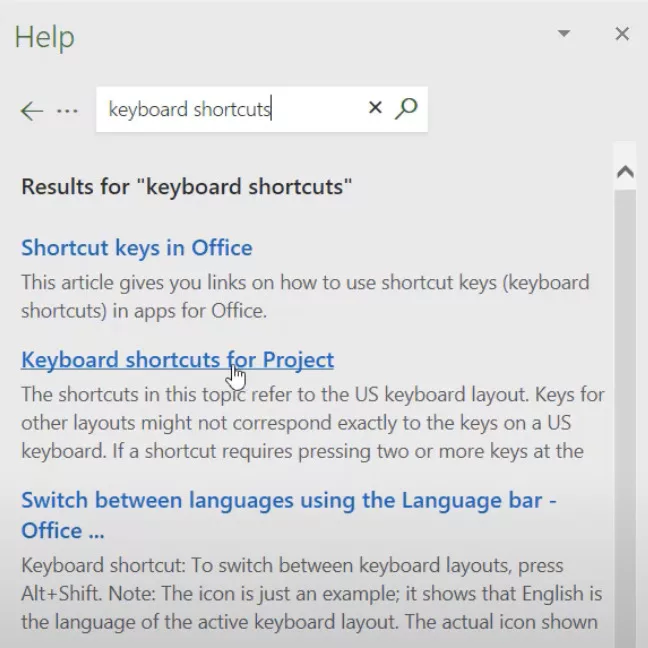Open Keyboard shortcuts for Project link

(x=178, y=360)
